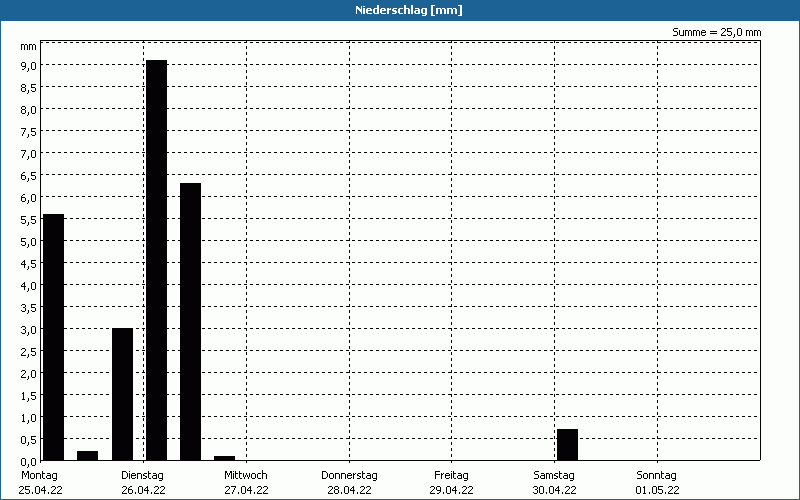Click the Montag axis label
The width and height of the screenshot is (800, 500).
(x=39, y=475)
